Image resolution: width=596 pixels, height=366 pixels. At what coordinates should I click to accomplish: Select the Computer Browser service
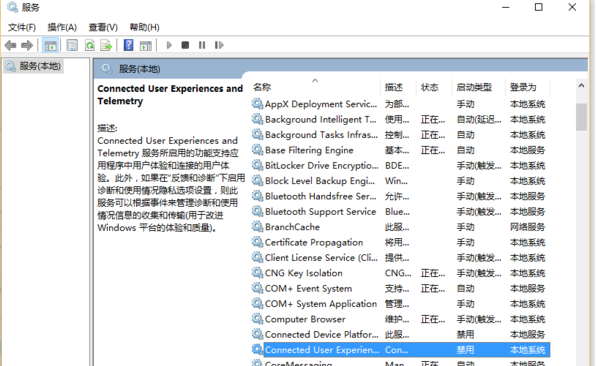401,319
